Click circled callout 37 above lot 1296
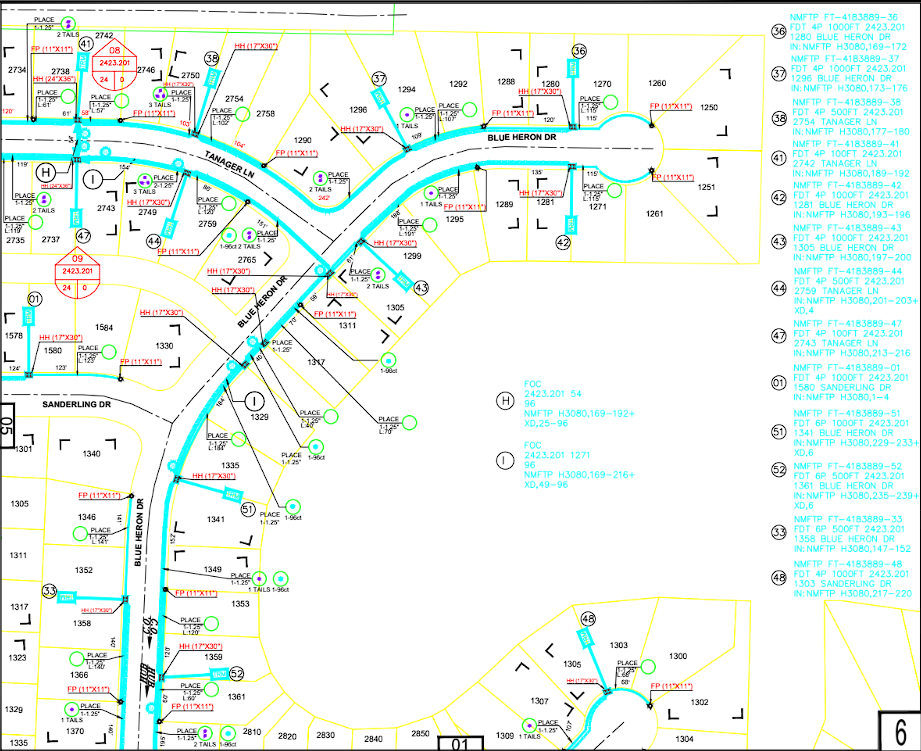The image size is (921, 751). pos(379,79)
